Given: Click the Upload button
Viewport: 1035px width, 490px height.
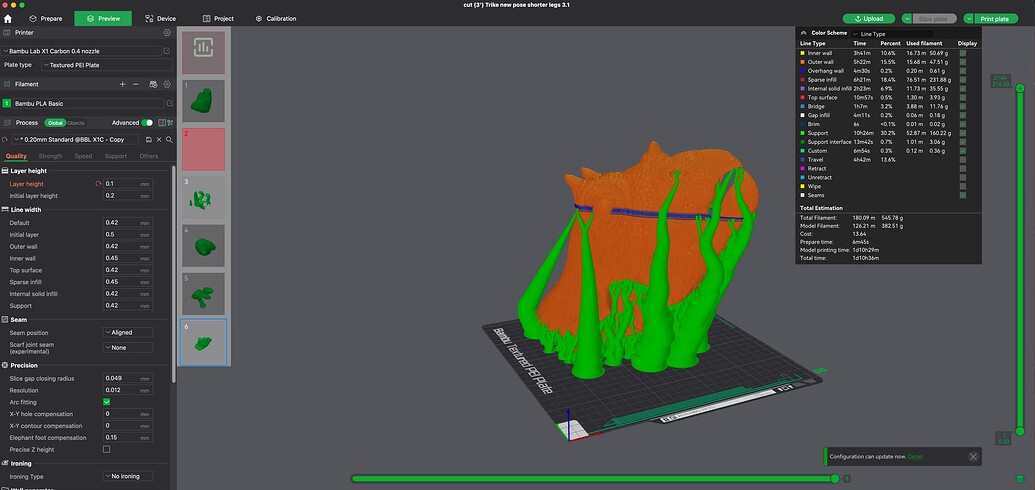Looking at the screenshot, I should point(869,19).
